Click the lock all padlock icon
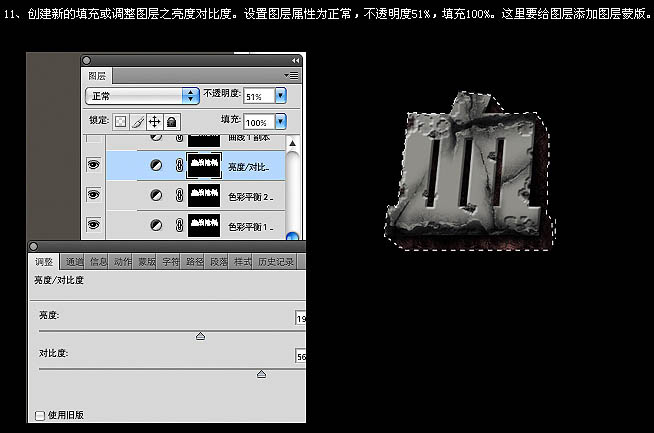654x433 pixels. (x=171, y=121)
